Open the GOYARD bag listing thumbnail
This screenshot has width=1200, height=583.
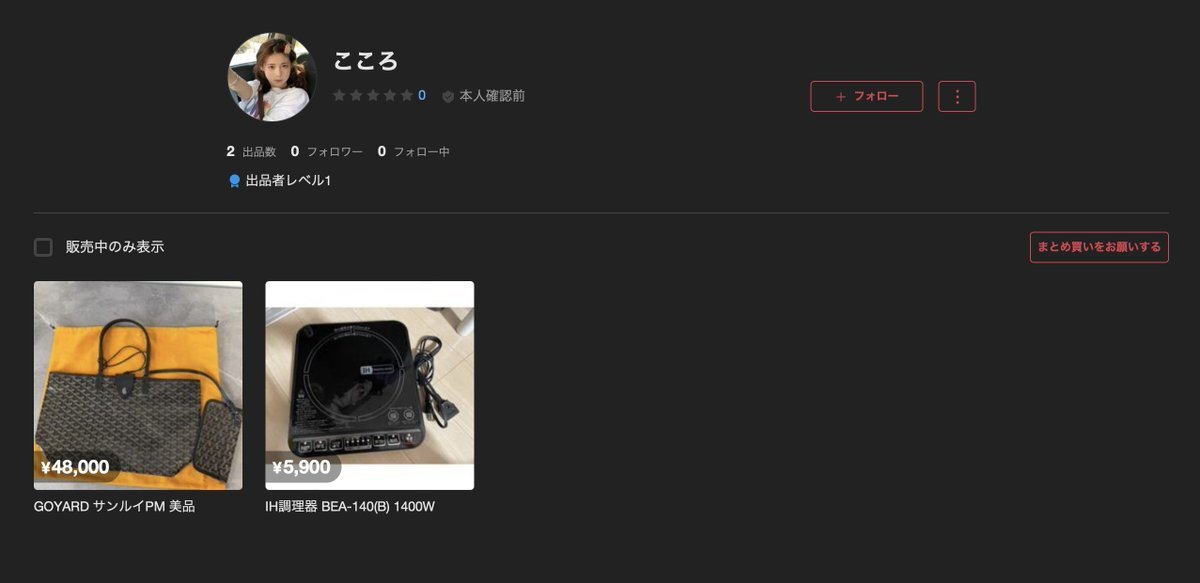pos(138,385)
